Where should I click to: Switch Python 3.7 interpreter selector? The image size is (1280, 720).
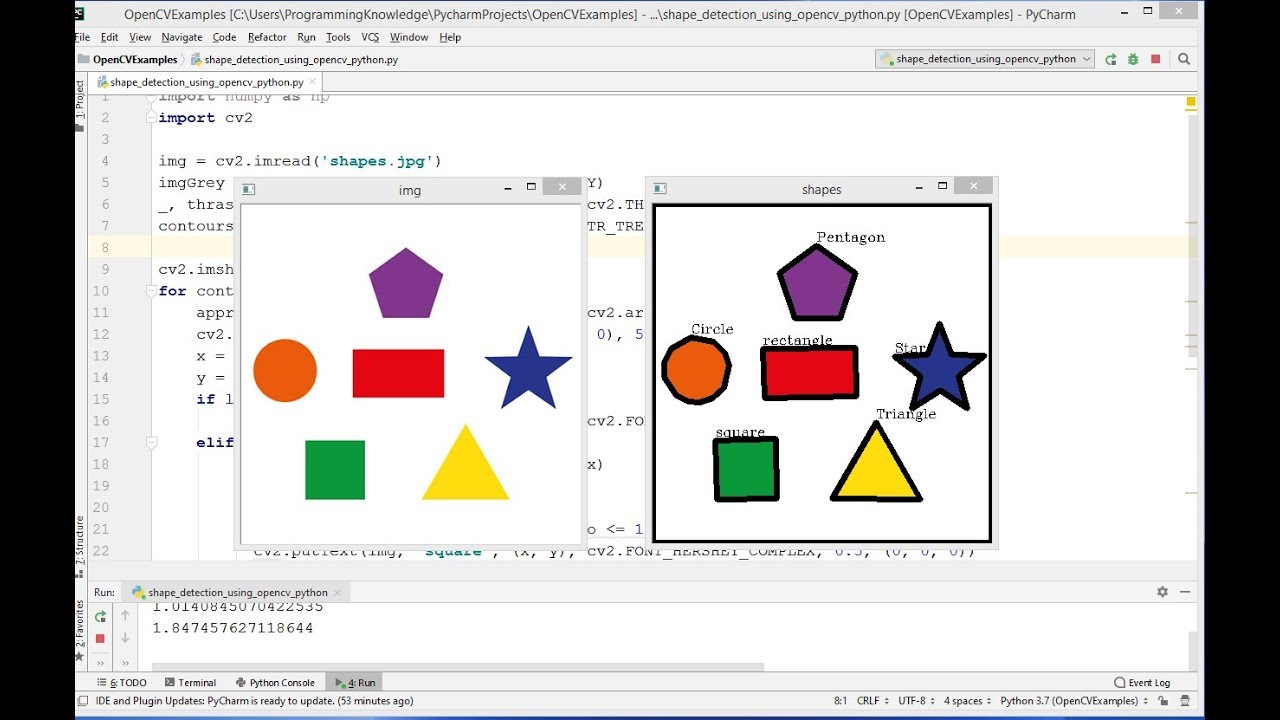[x=1073, y=701]
